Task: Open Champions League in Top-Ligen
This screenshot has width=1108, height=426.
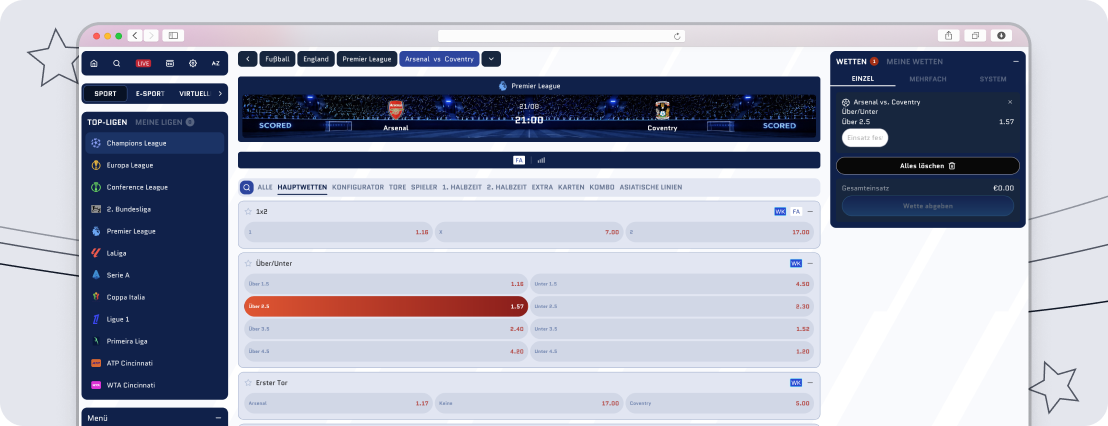Action: 155,143
